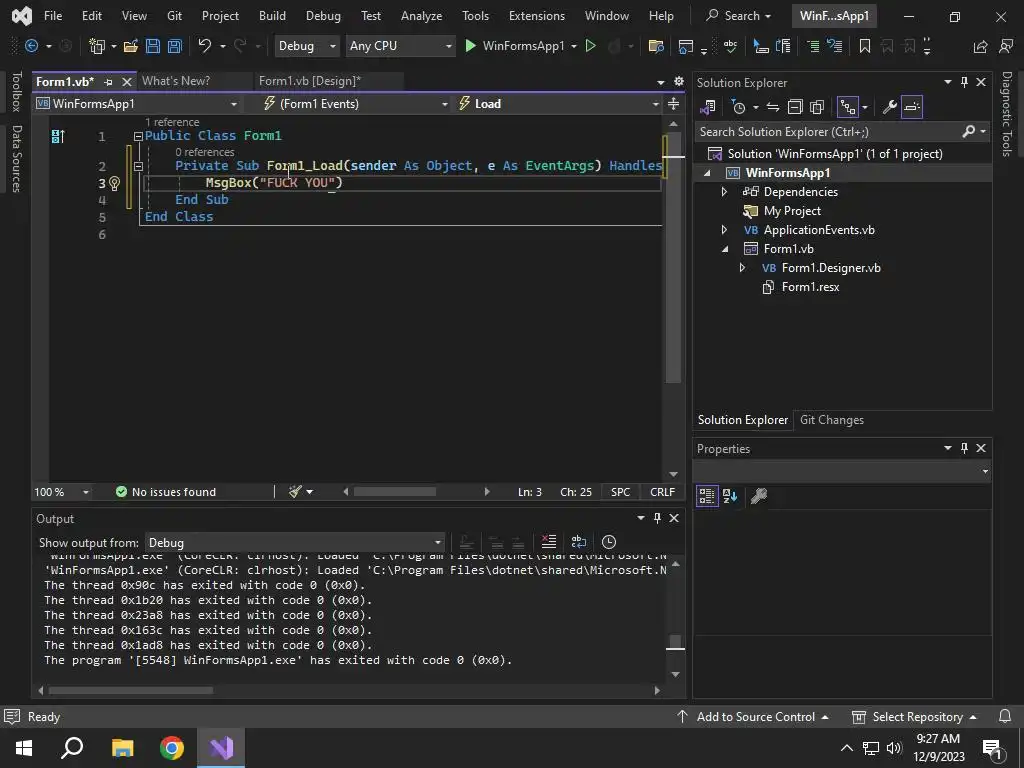Toggle a bookmark with the bookmark icon
The width and height of the screenshot is (1024, 768).
[865, 46]
